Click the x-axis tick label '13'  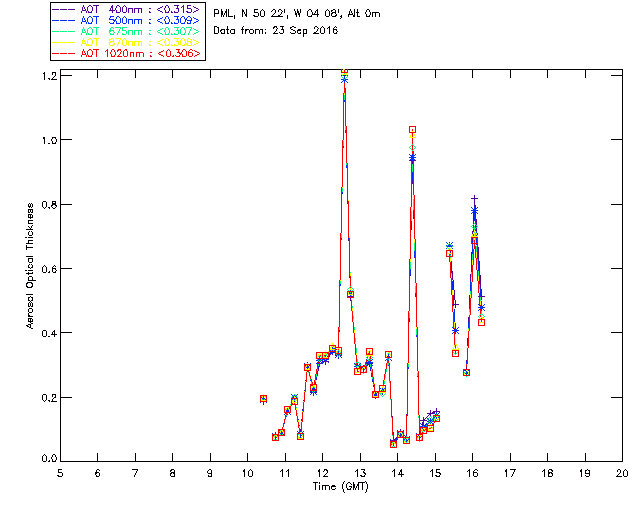tap(360, 473)
